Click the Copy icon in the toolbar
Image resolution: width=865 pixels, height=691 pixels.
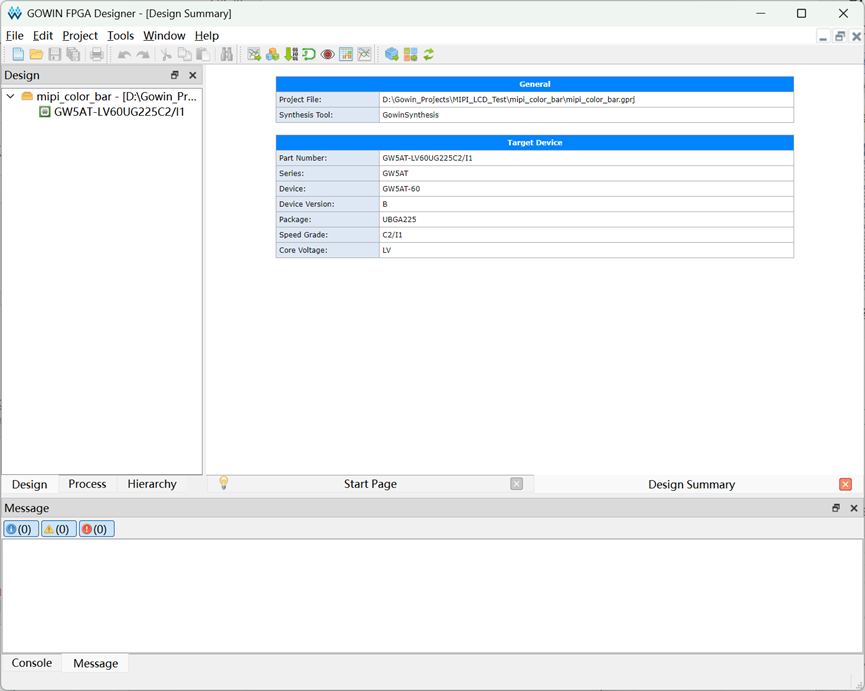point(184,54)
